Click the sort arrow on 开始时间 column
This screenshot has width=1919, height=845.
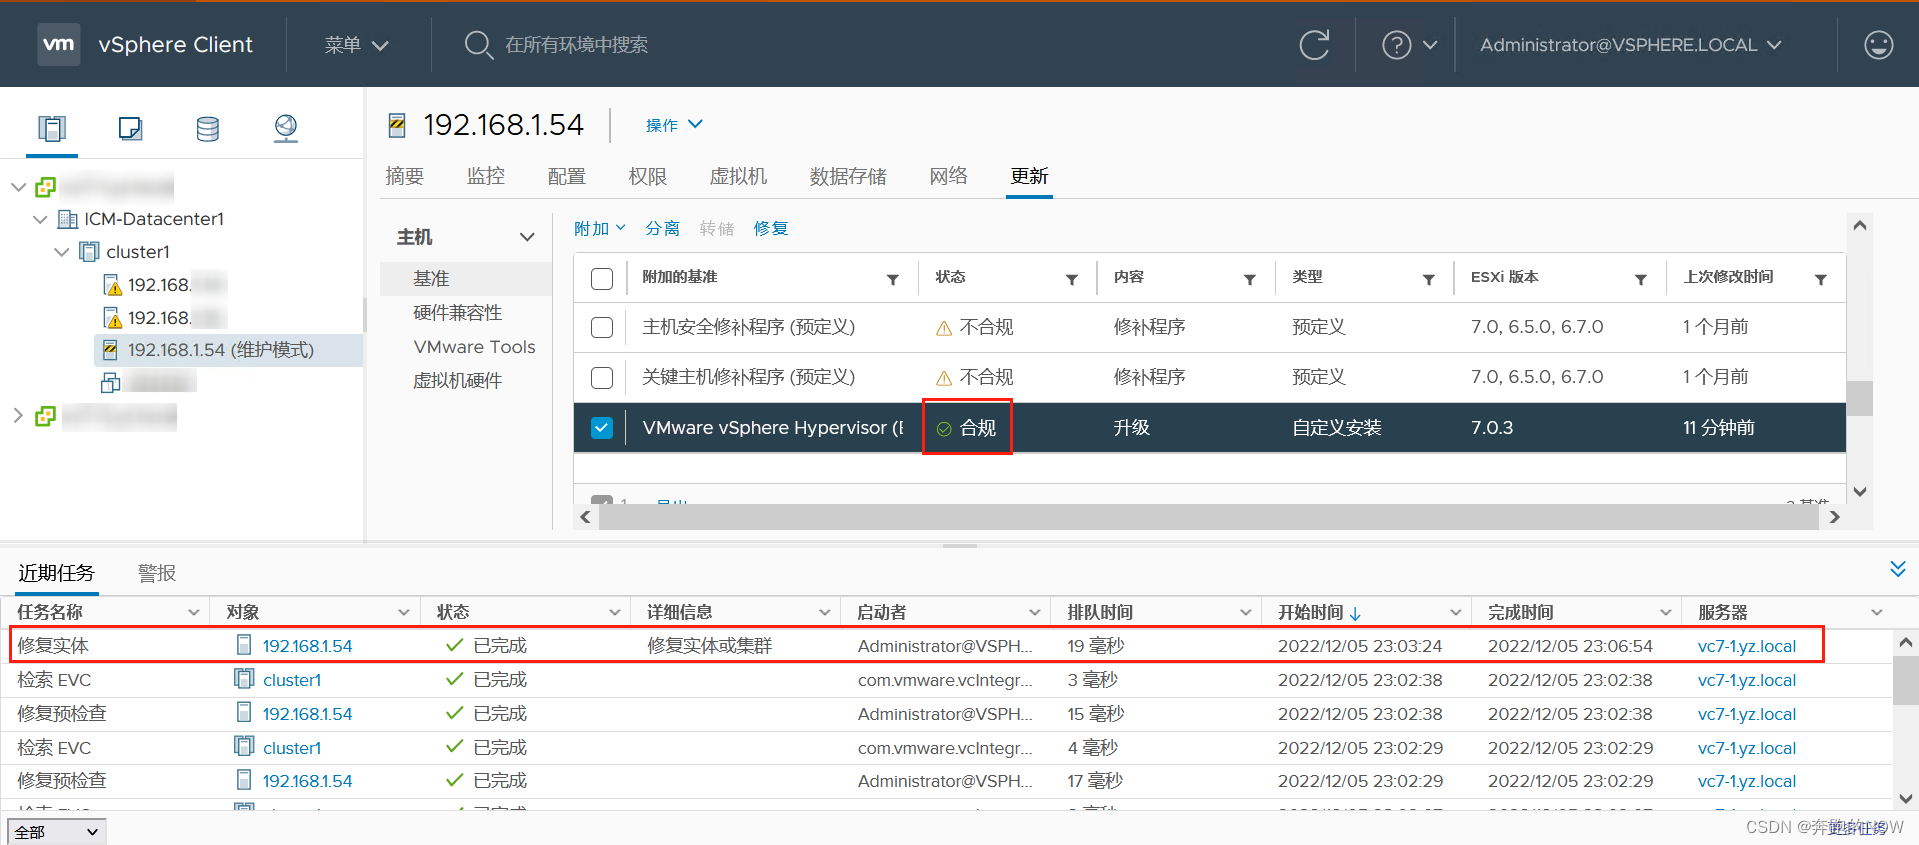(x=1356, y=613)
